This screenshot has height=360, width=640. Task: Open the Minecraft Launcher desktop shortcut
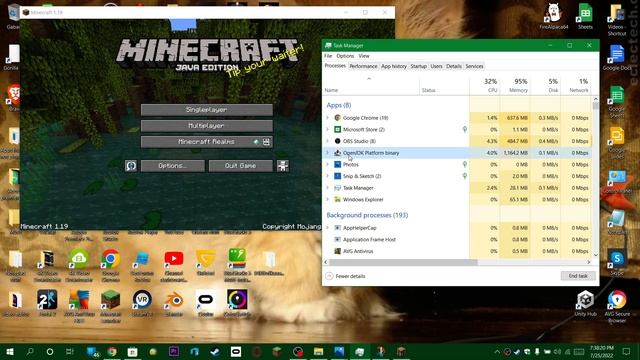click(111, 306)
